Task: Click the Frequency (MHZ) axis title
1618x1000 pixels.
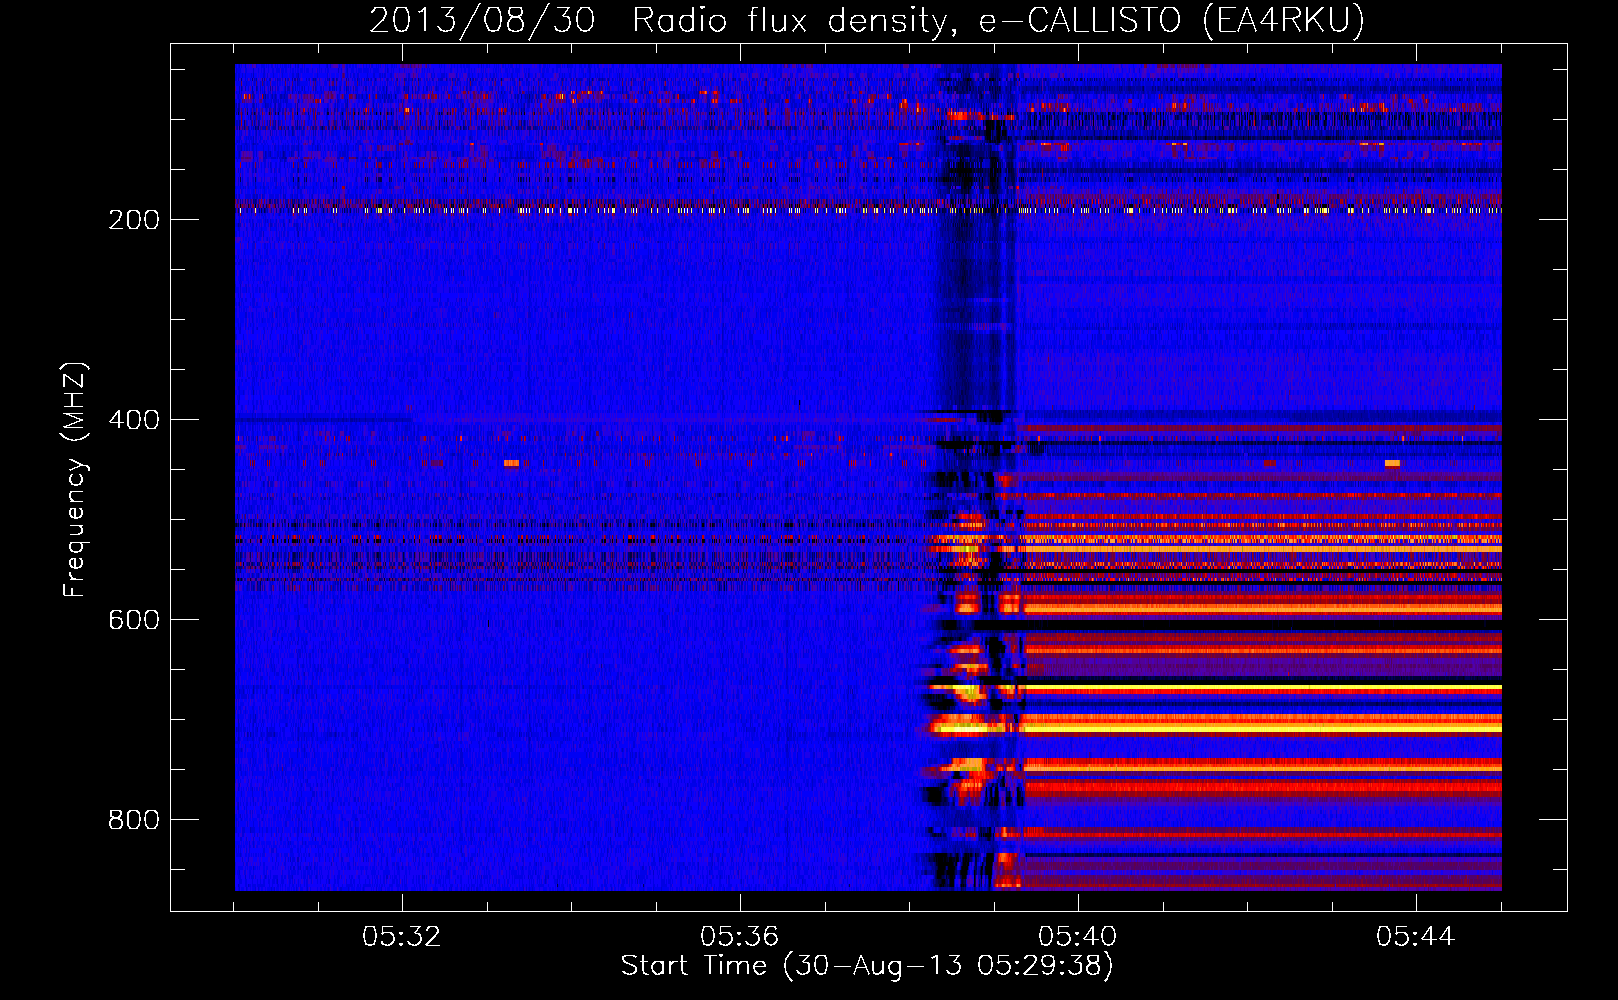Action: (x=75, y=479)
